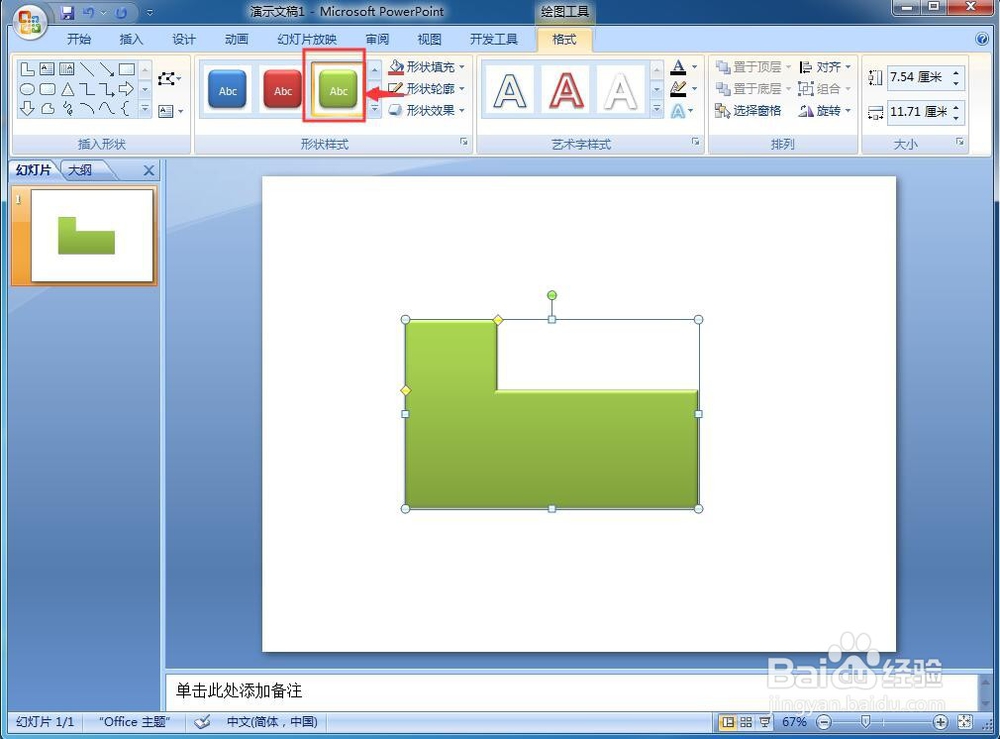Select the left brace shape
Screen dimensions: 1000x739
tap(126, 109)
